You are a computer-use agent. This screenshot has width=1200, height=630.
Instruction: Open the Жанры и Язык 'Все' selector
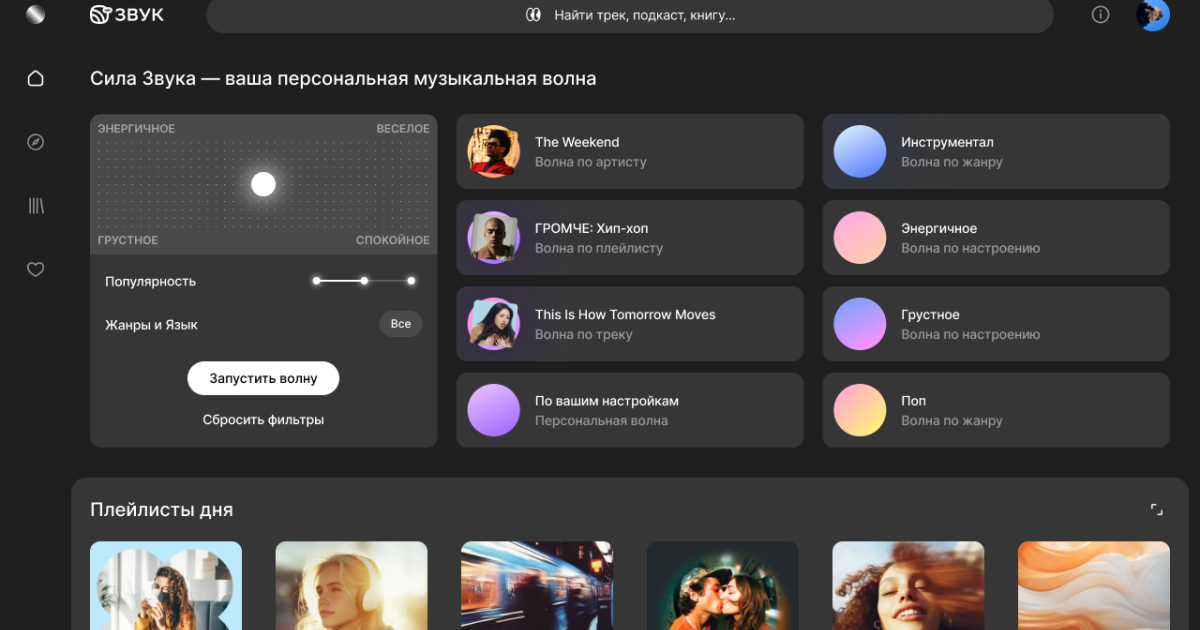point(401,324)
